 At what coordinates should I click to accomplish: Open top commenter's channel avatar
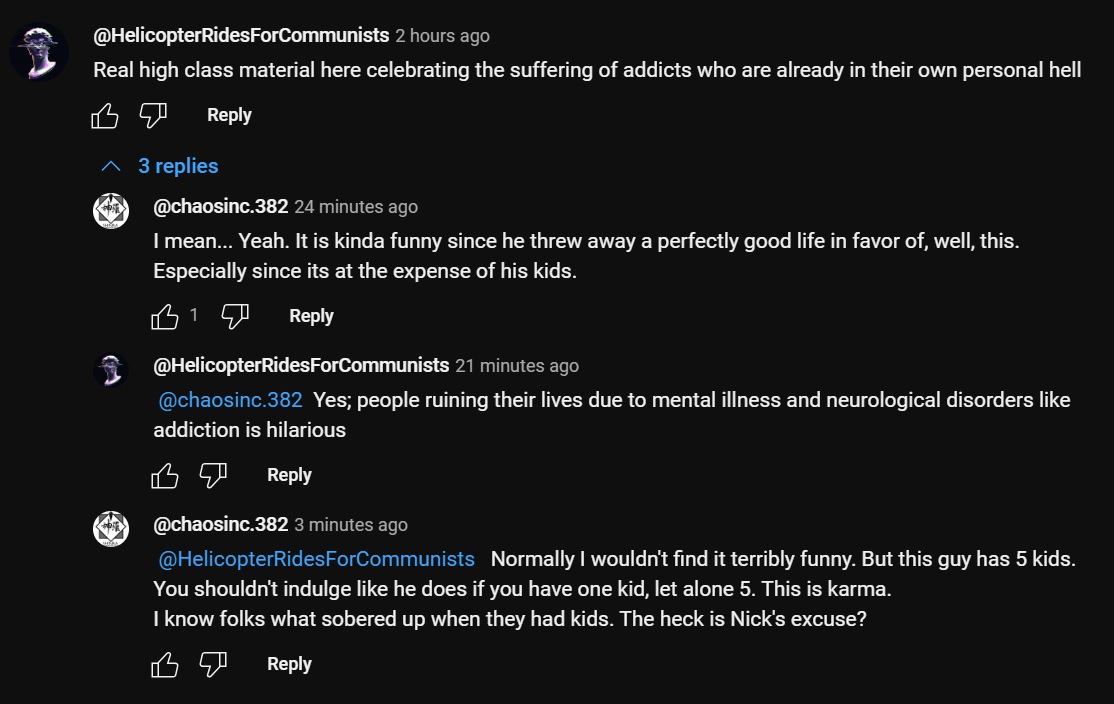[x=39, y=52]
